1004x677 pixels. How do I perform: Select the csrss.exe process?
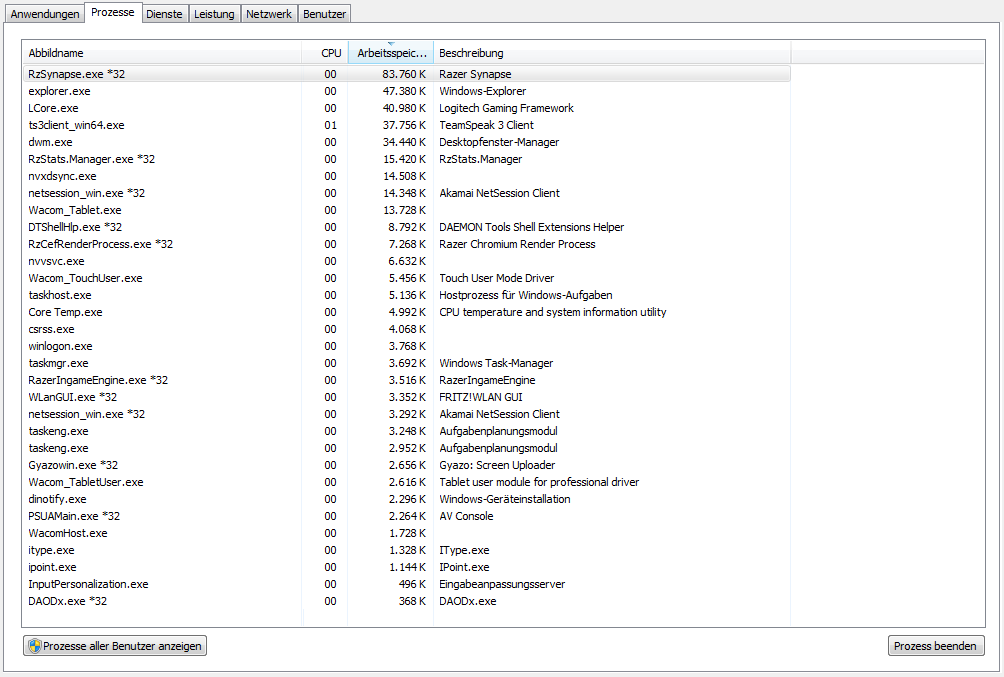(407, 329)
